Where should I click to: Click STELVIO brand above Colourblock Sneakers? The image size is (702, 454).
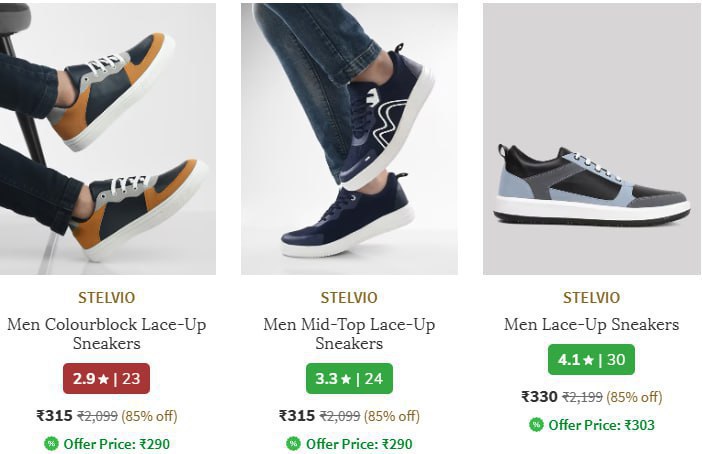coord(107,297)
